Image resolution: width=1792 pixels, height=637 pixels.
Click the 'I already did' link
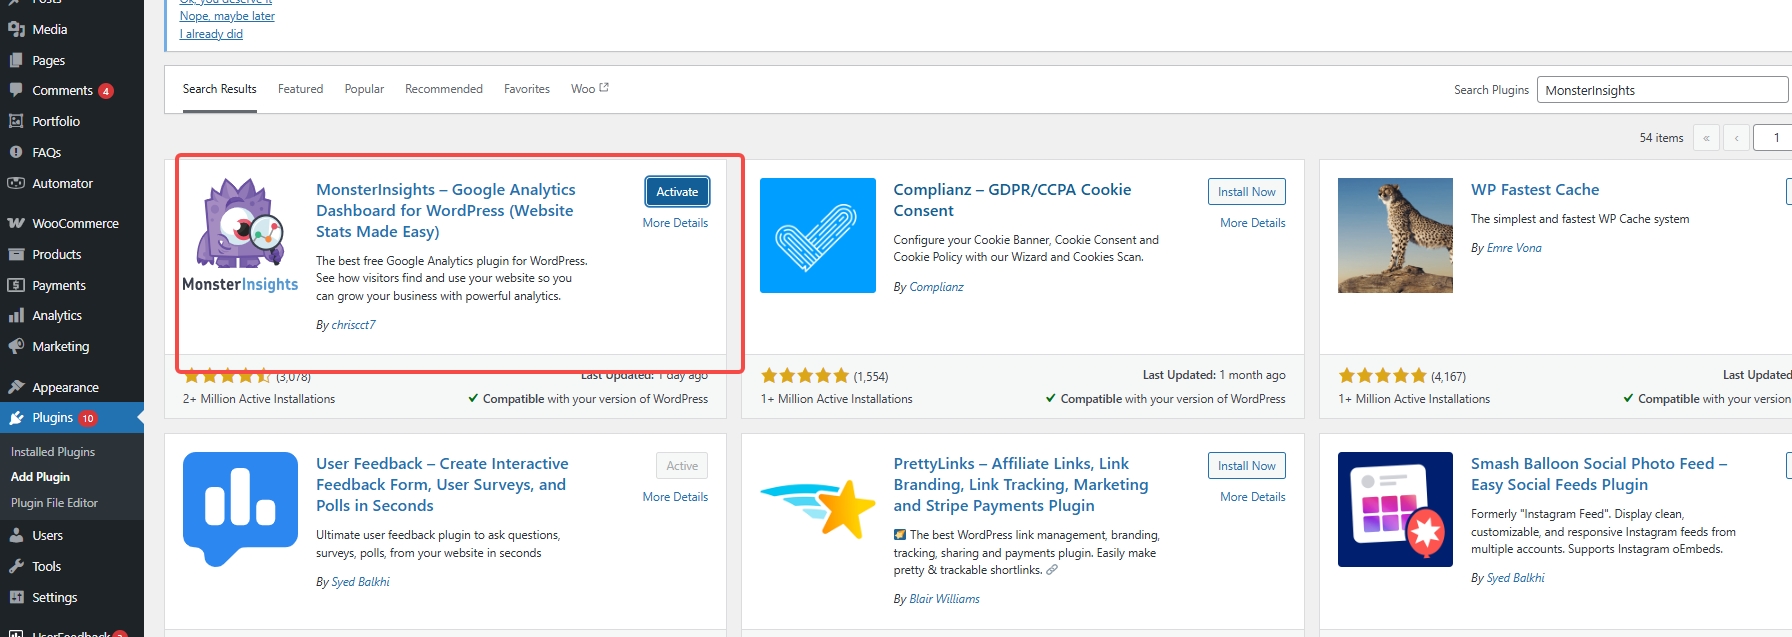click(211, 34)
